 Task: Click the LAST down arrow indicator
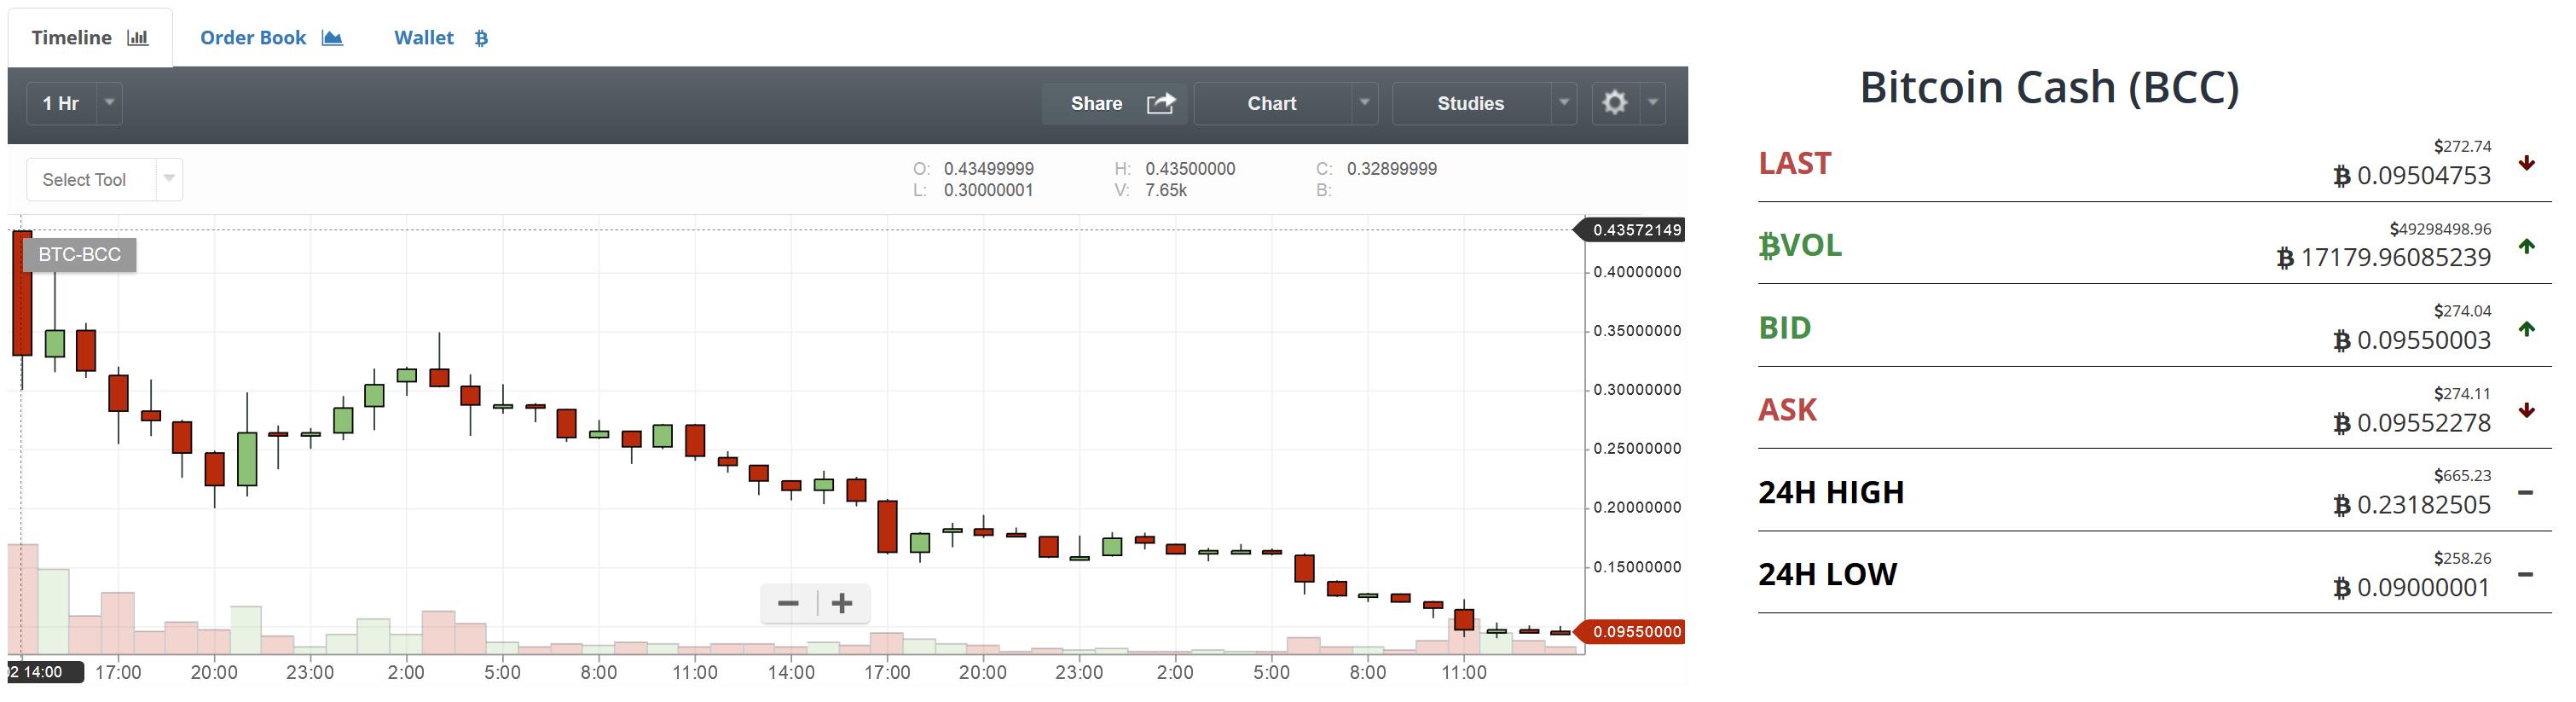(2527, 163)
